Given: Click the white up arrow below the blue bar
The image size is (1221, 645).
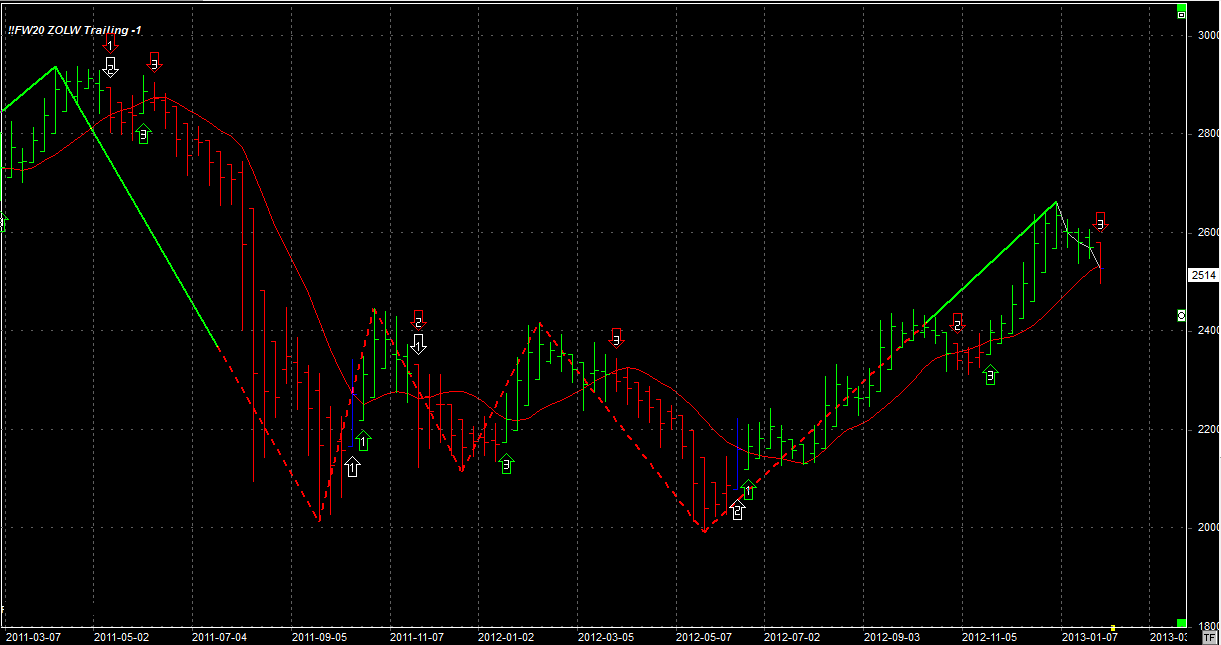Looking at the screenshot, I should (x=352, y=467).
